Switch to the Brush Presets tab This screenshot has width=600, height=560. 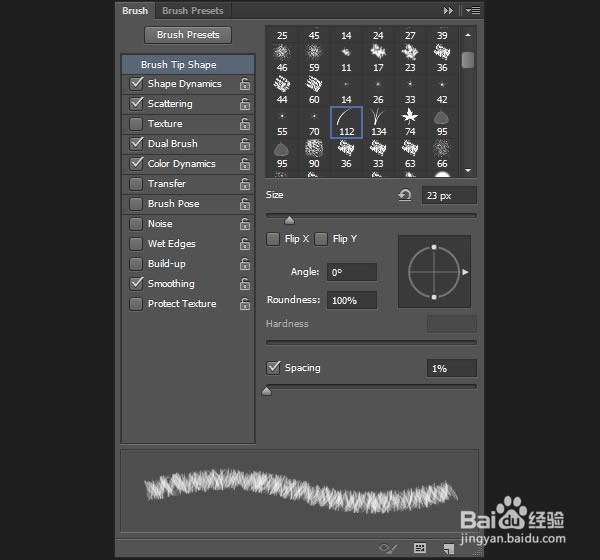(x=193, y=11)
